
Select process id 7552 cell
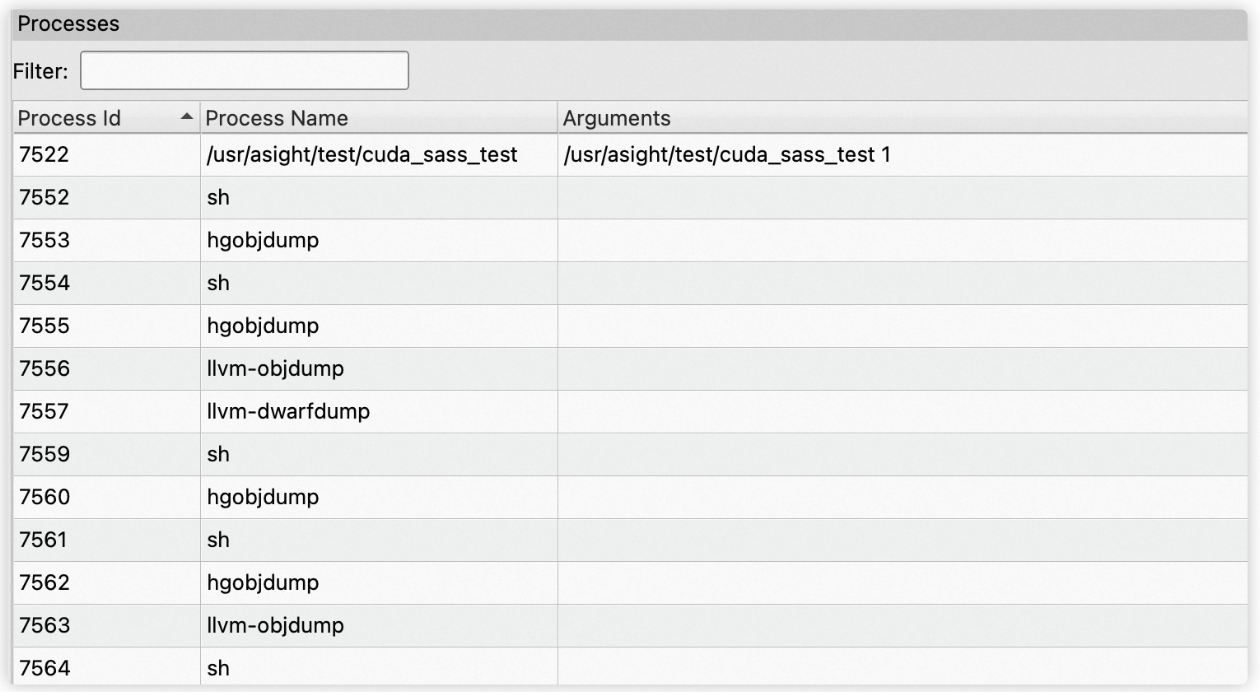pyautogui.click(x=105, y=198)
